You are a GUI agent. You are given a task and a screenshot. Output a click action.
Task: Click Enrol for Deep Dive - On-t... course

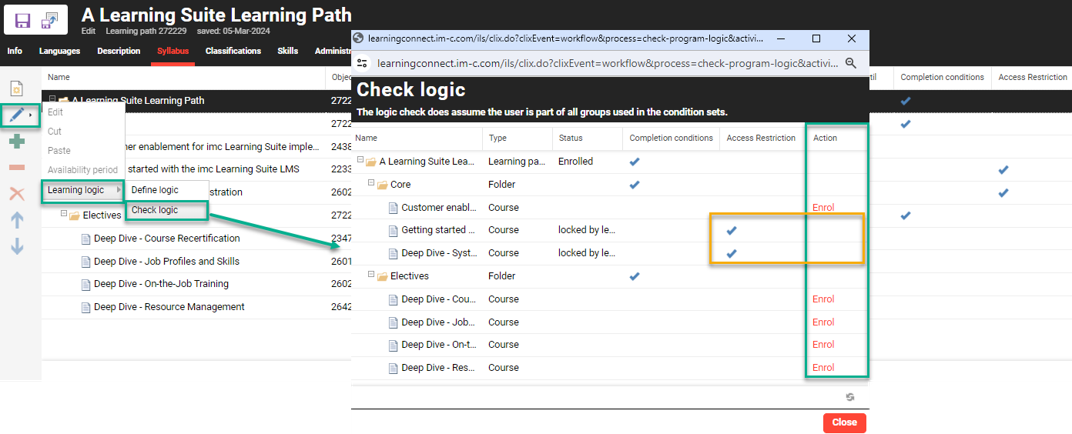822,344
